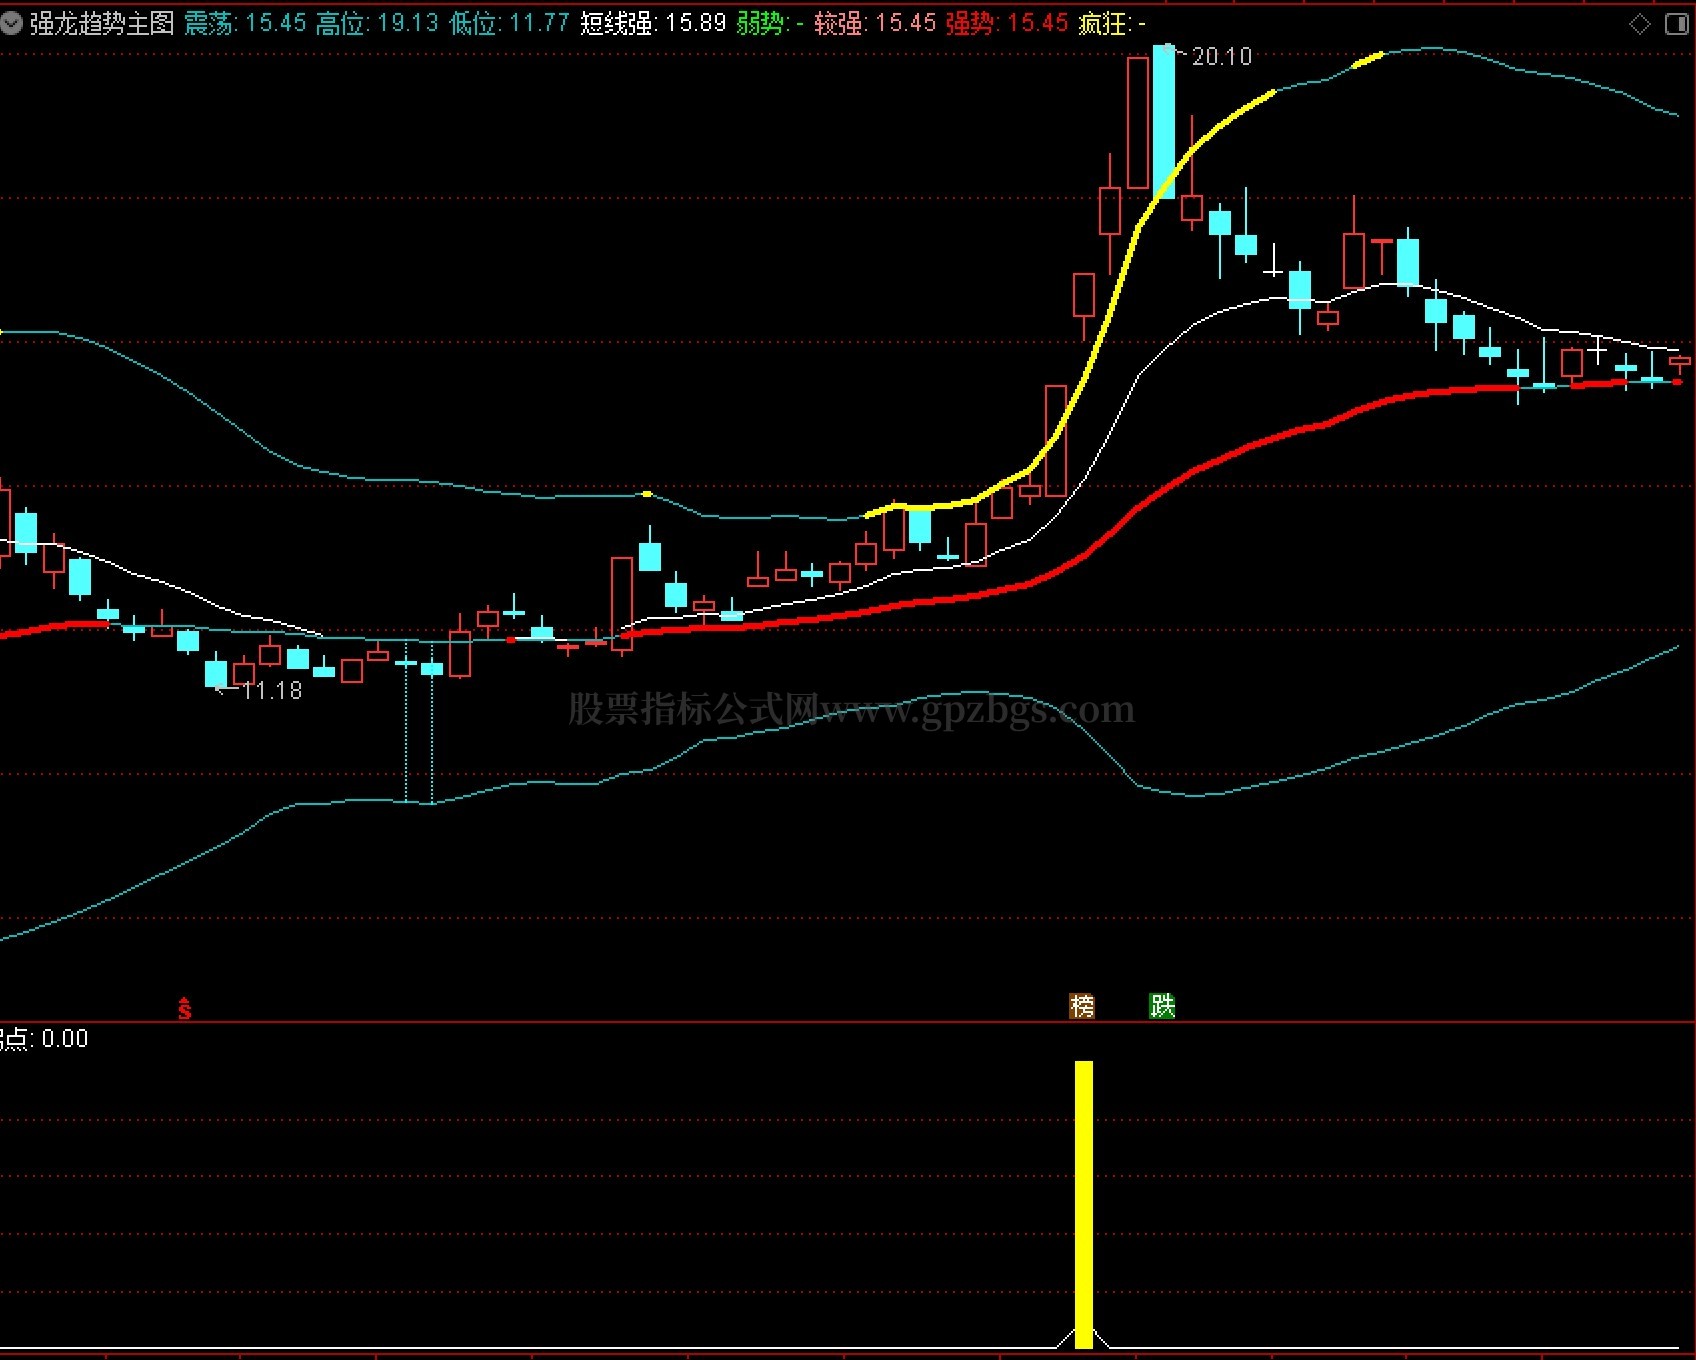Toggle the panel layout icon at top-right

pos(1676,24)
